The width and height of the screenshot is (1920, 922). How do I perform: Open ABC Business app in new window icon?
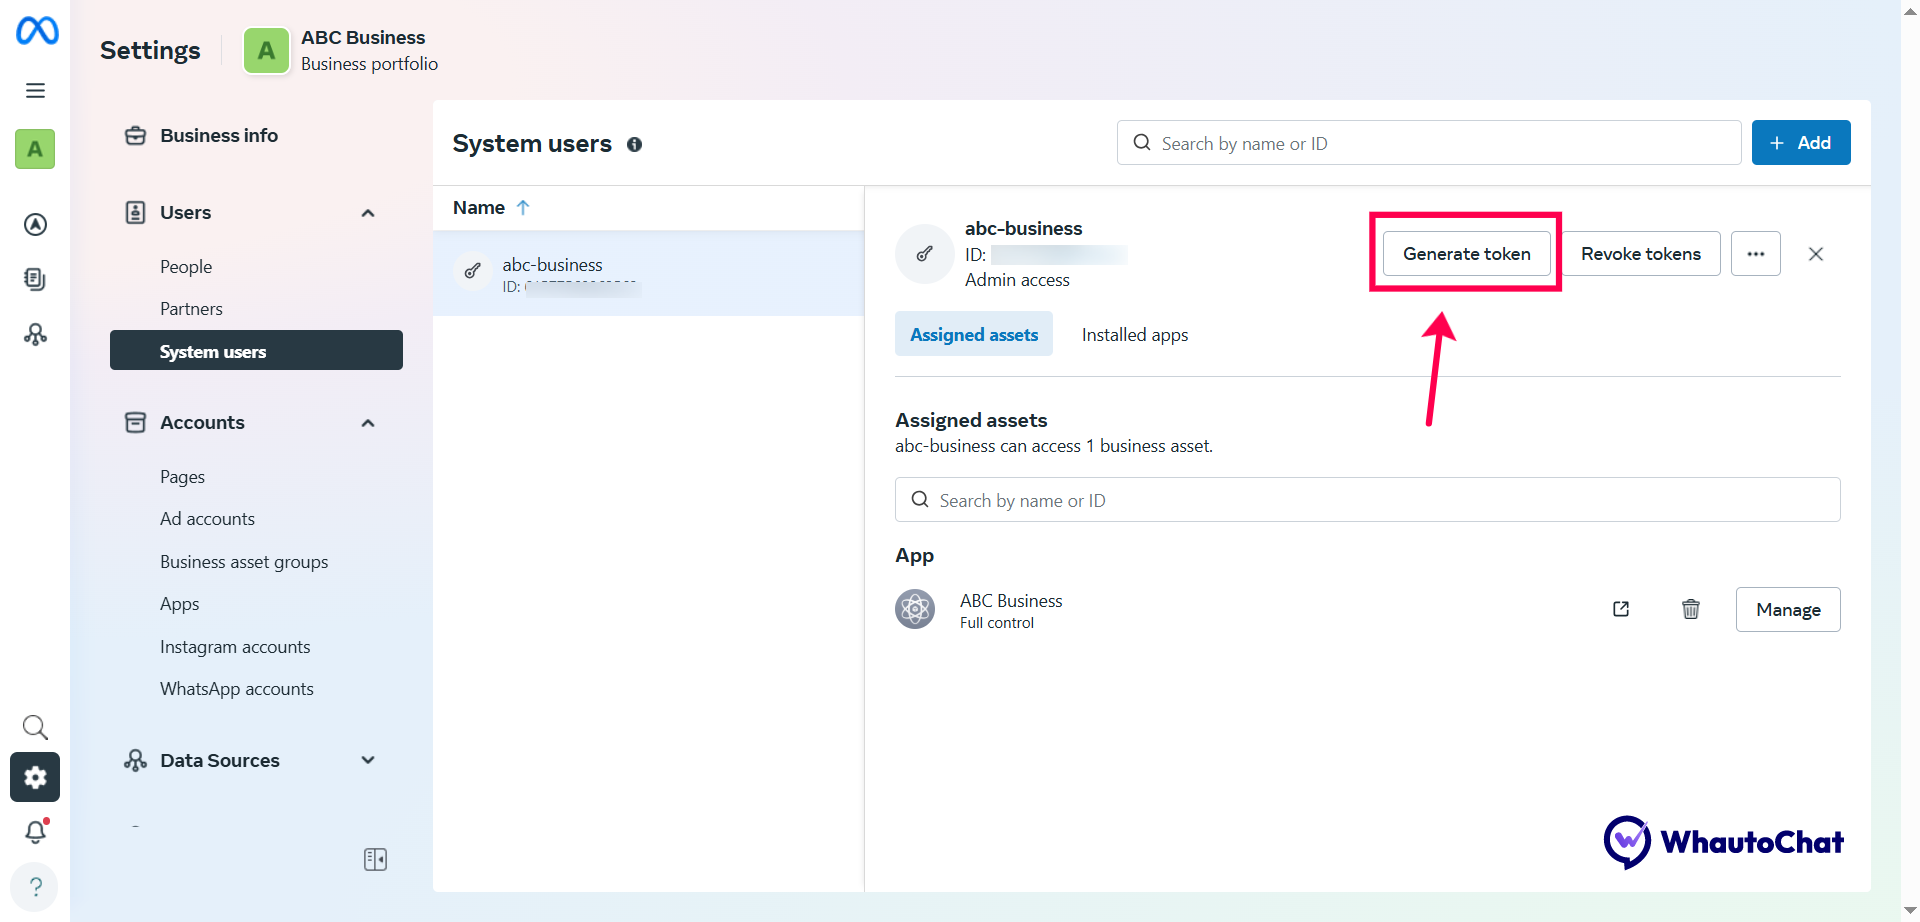(1621, 609)
